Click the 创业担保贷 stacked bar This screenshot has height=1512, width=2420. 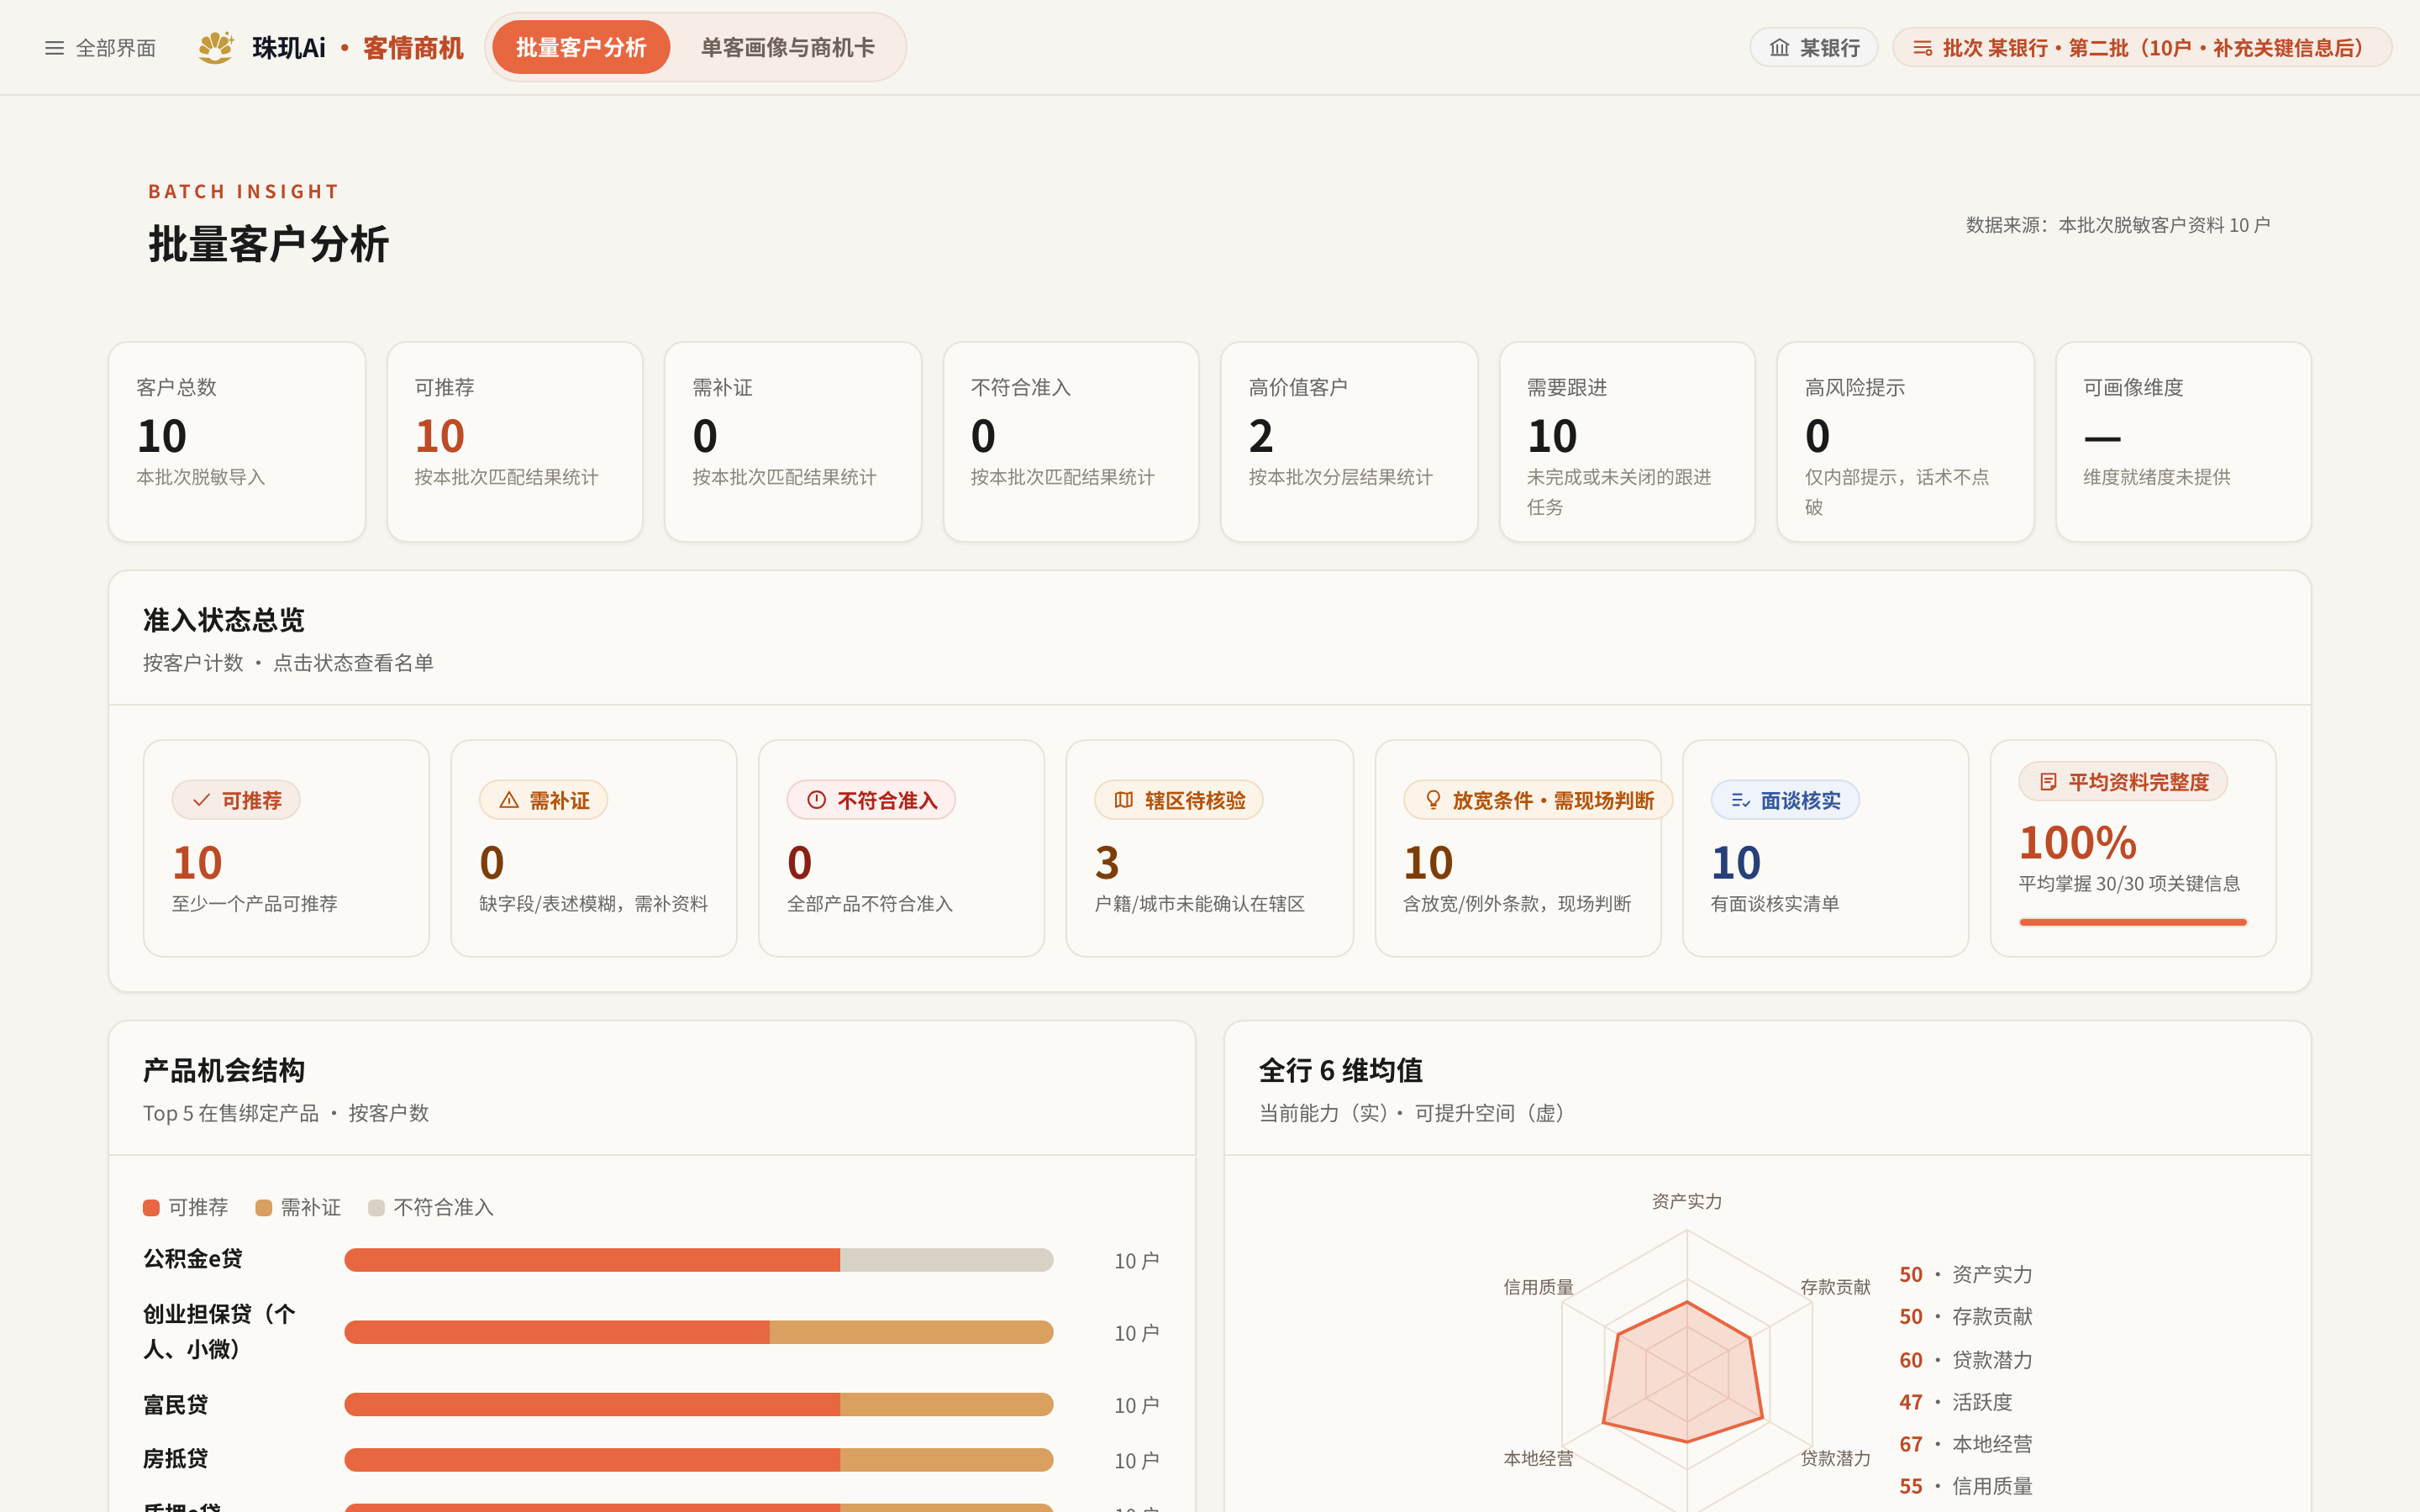[x=698, y=1332]
